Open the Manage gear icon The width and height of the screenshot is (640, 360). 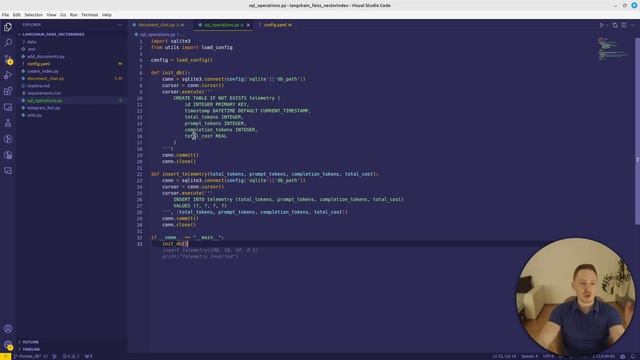click(x=8, y=345)
